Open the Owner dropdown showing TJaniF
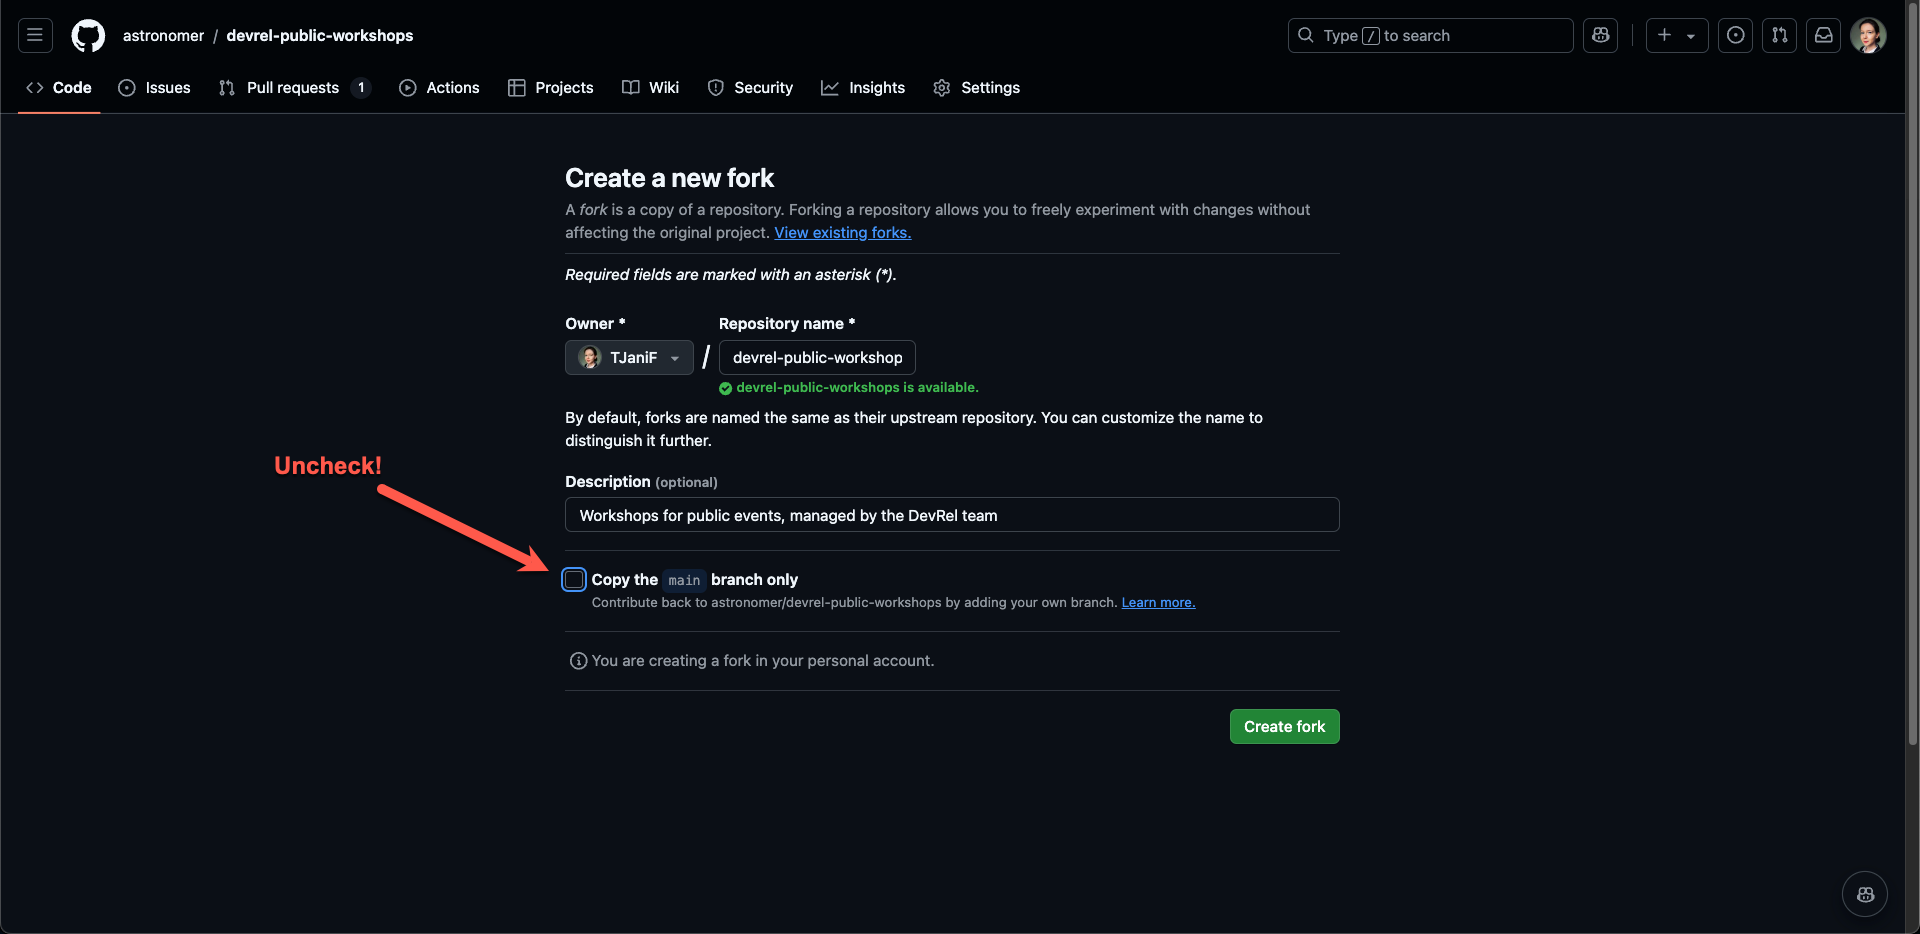 [x=628, y=357]
